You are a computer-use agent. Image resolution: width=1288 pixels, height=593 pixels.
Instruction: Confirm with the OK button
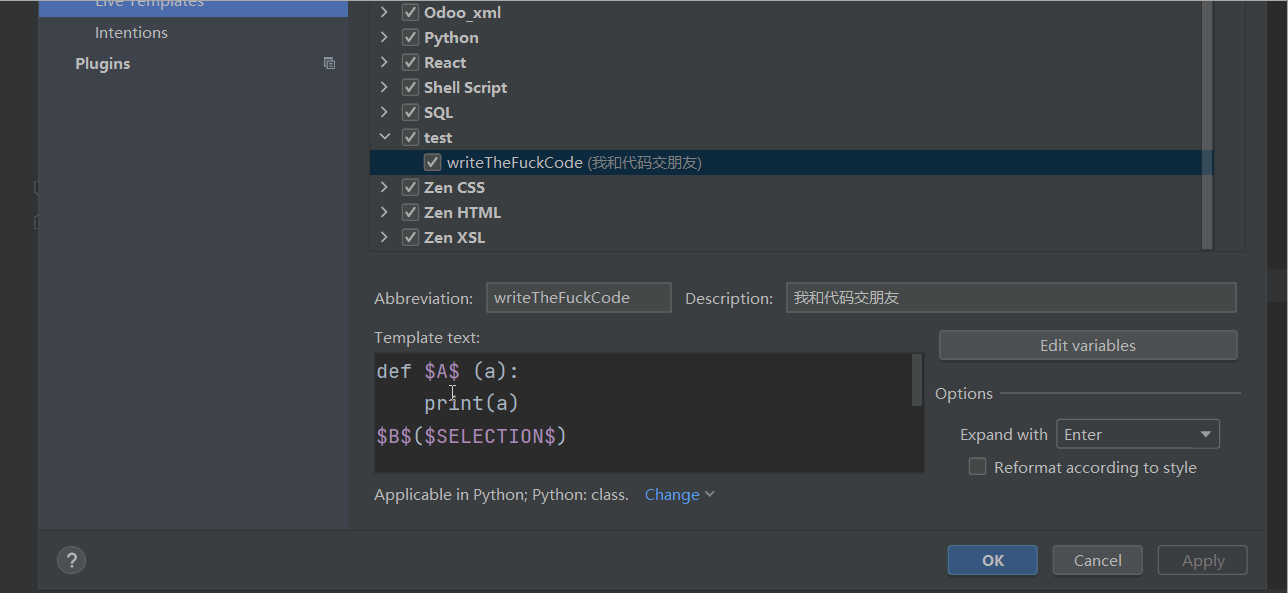pos(993,560)
